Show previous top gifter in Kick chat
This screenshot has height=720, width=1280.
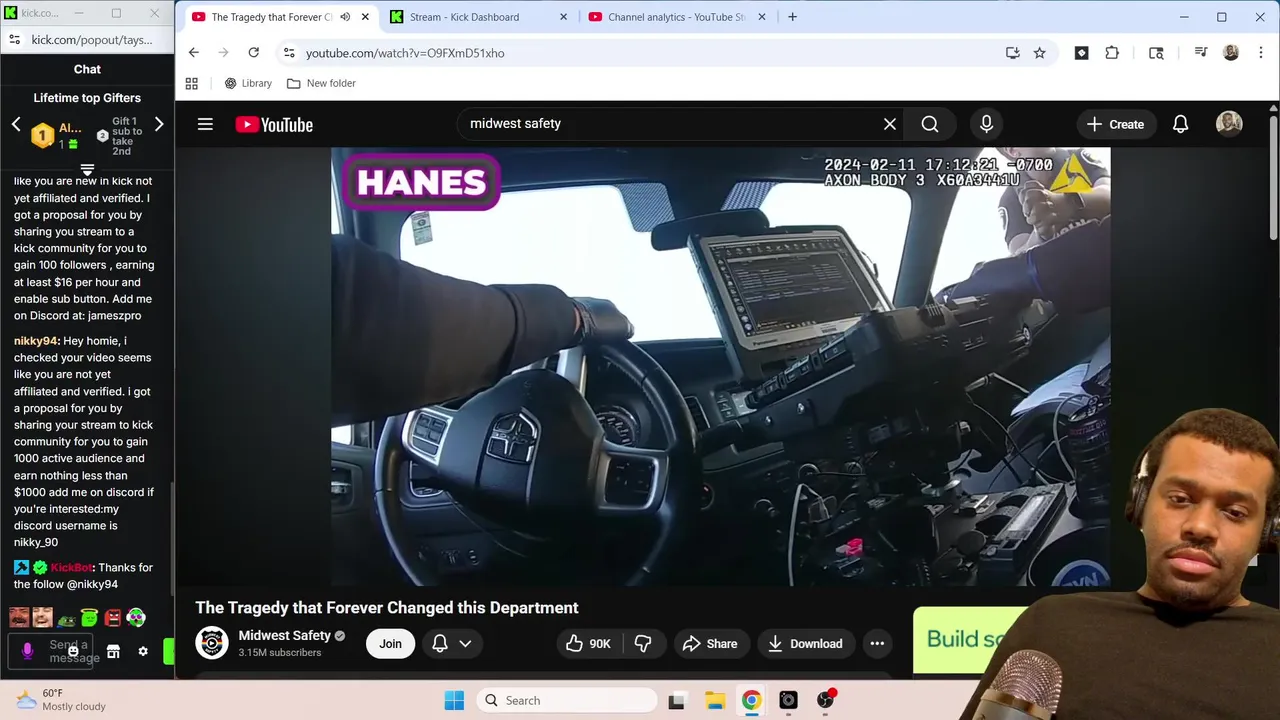pos(16,125)
